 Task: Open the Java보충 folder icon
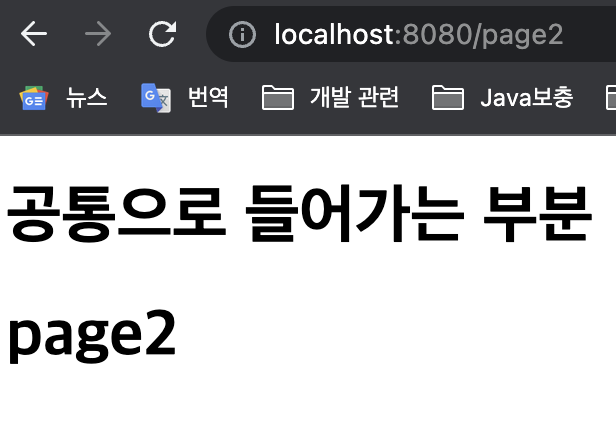pos(448,97)
